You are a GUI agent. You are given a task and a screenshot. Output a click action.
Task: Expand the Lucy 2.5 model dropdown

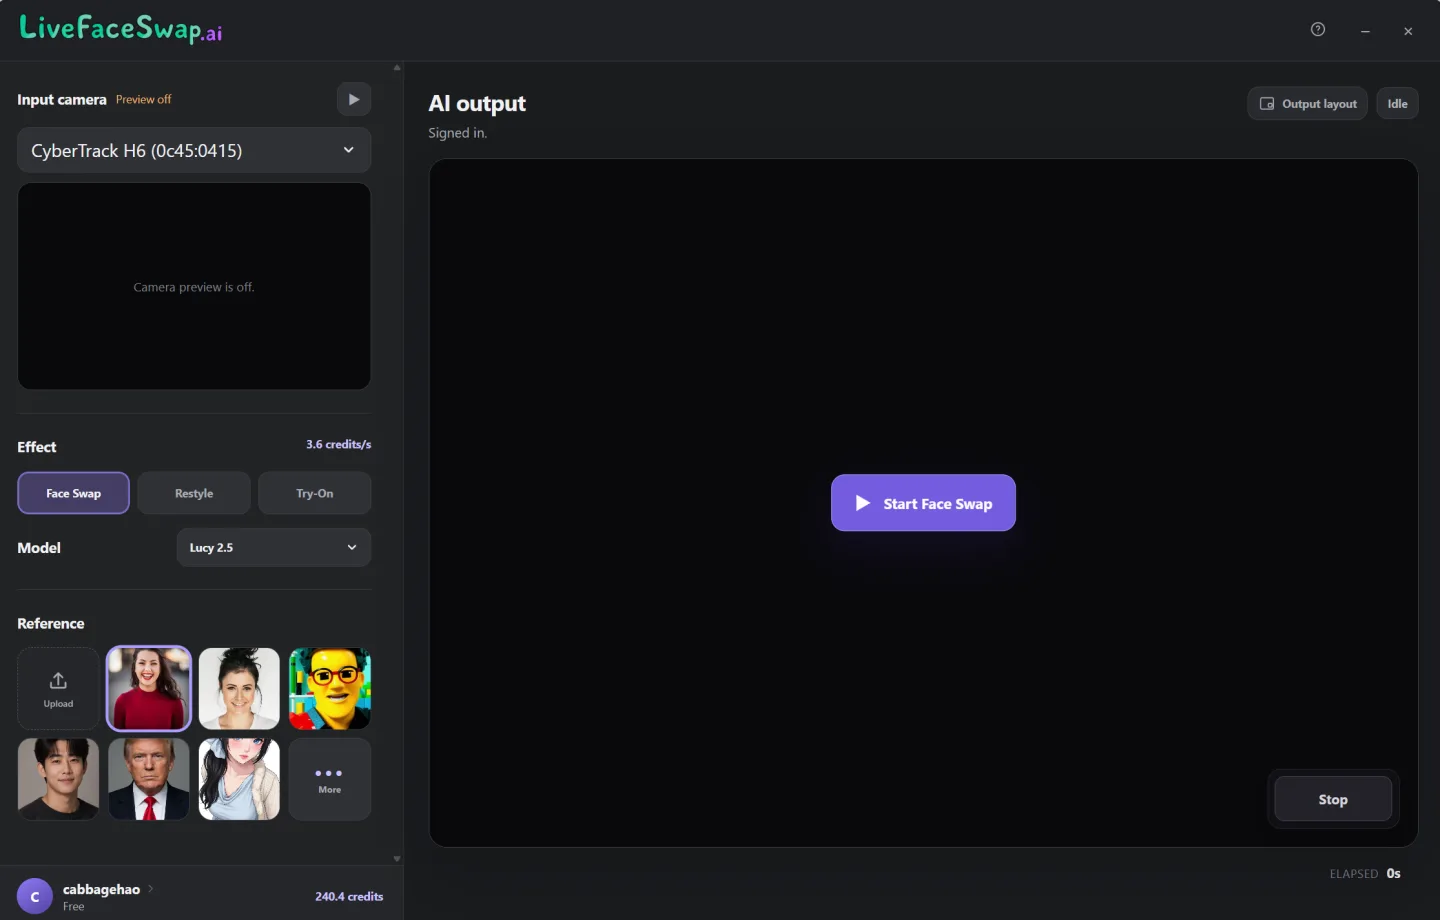(274, 547)
